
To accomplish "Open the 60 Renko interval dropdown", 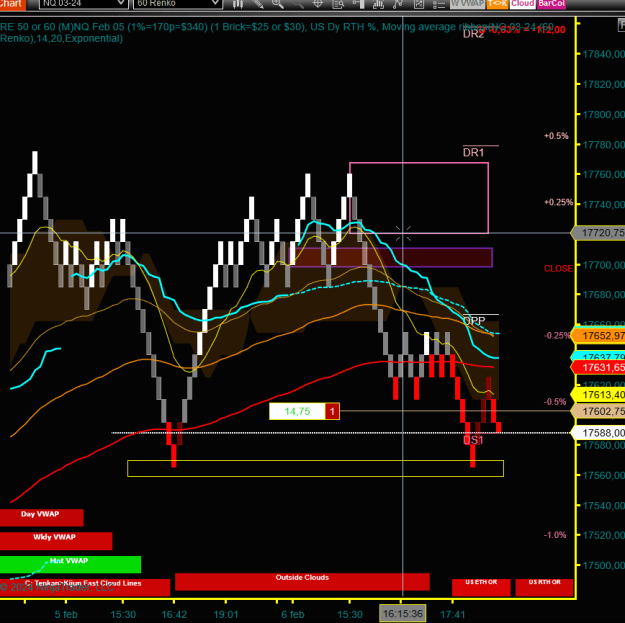I will tap(177, 3).
